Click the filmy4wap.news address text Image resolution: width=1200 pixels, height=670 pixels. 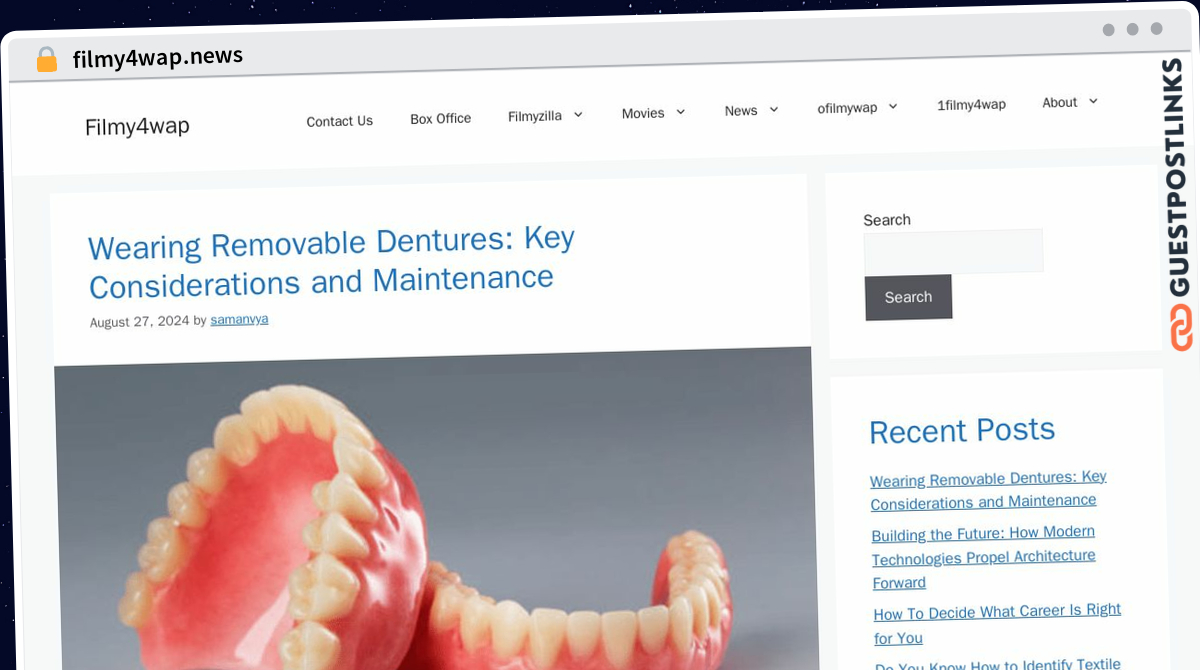click(x=158, y=57)
